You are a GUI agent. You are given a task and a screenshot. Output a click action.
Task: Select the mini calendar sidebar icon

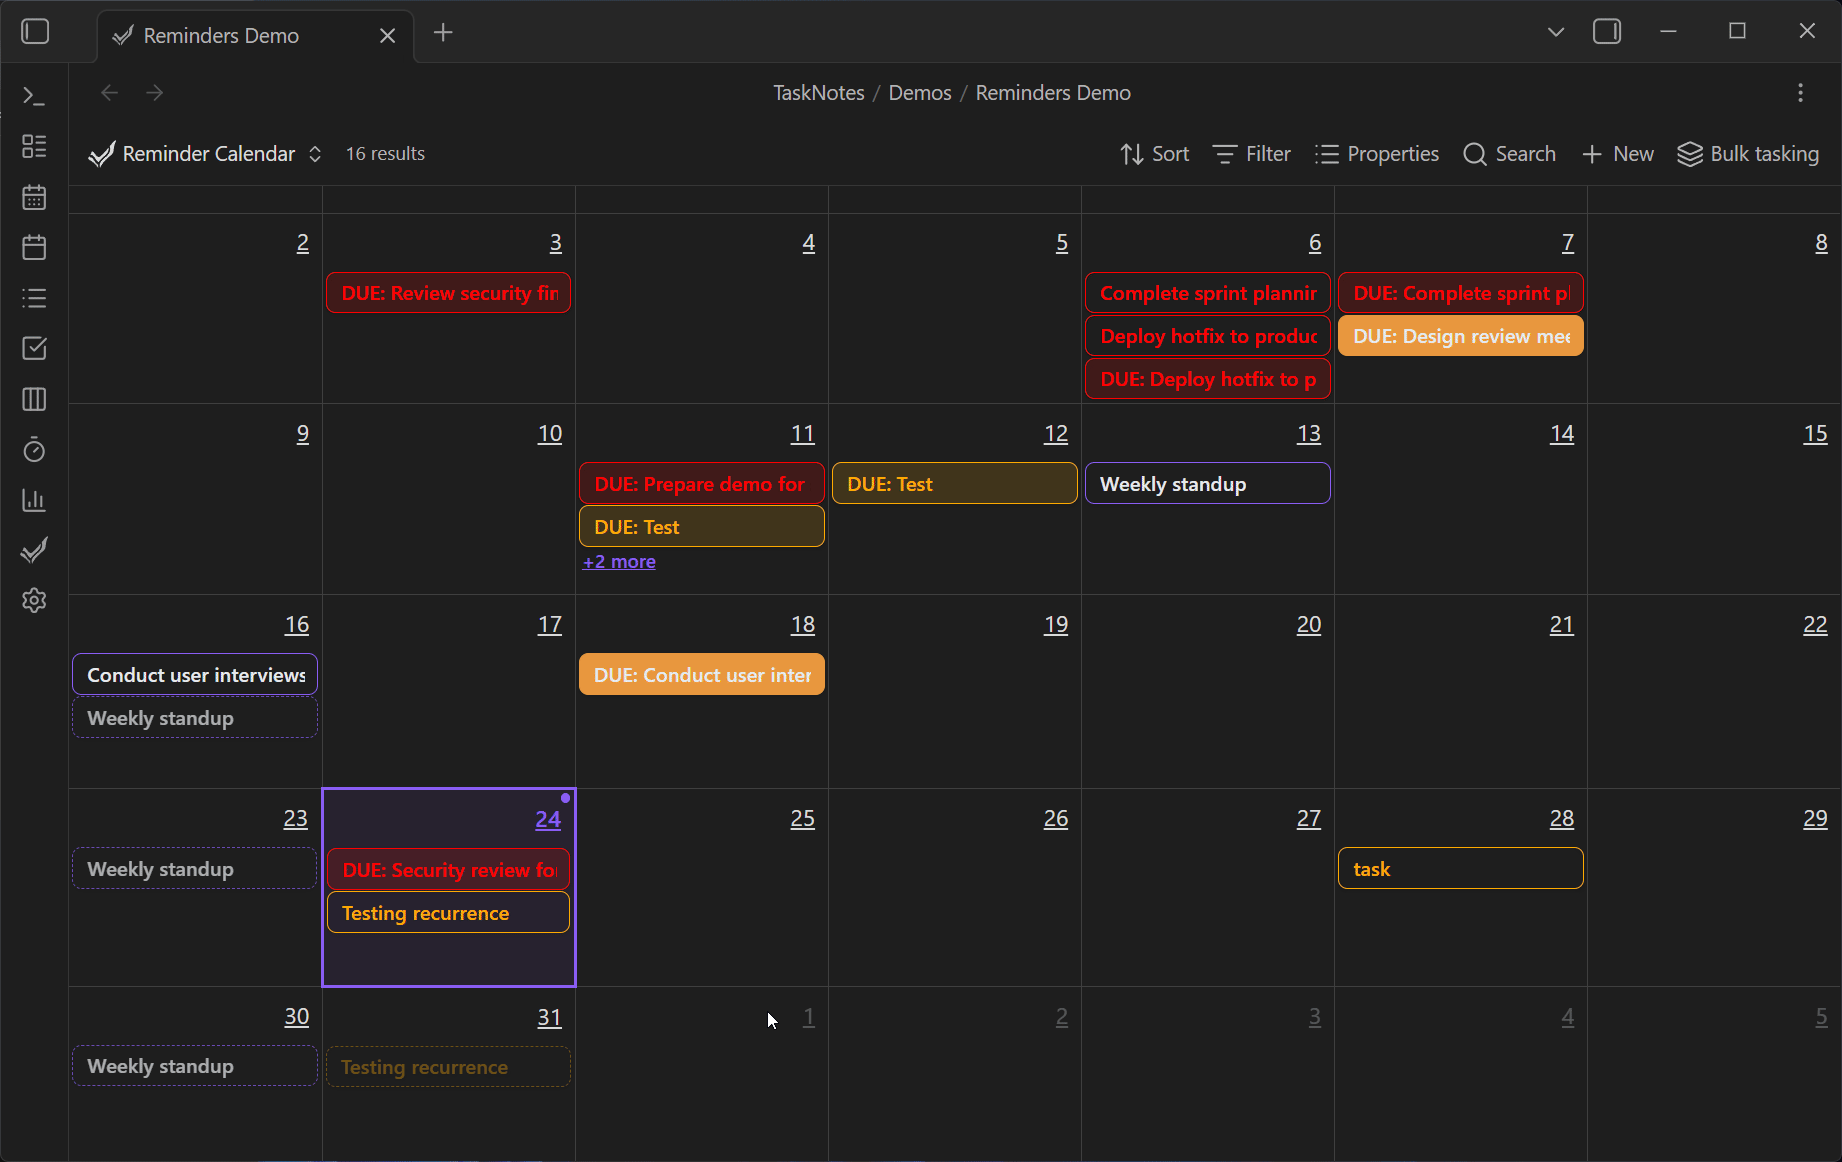click(34, 197)
